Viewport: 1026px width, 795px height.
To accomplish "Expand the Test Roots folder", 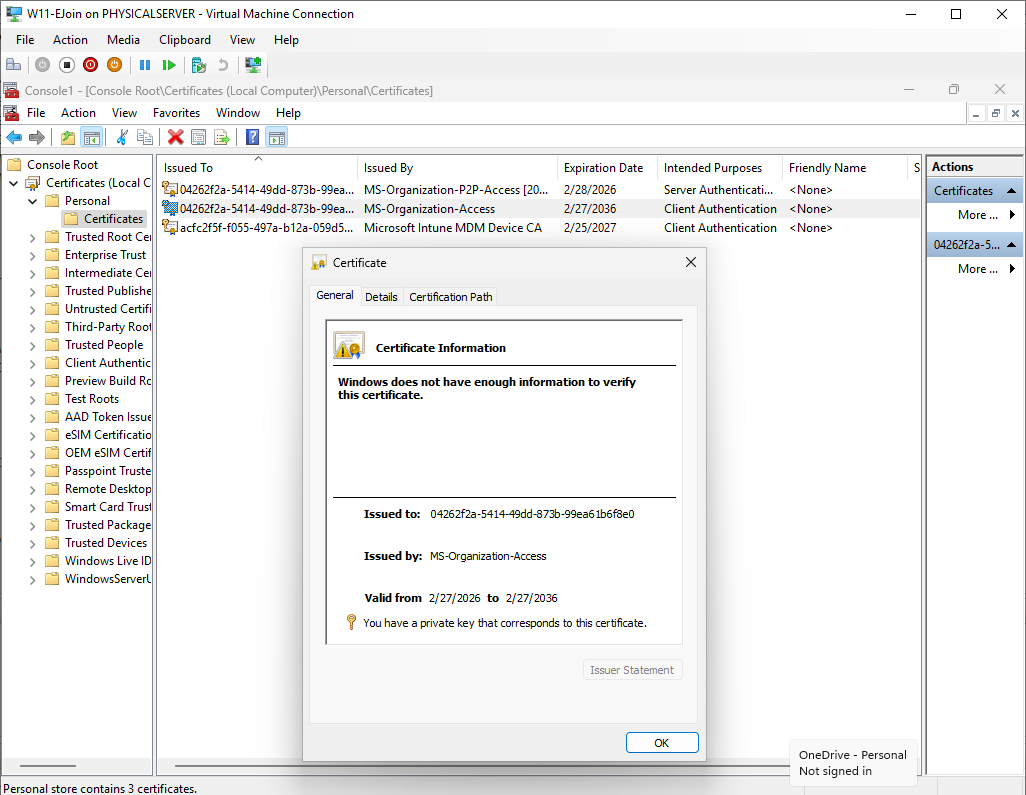I will pos(33,400).
